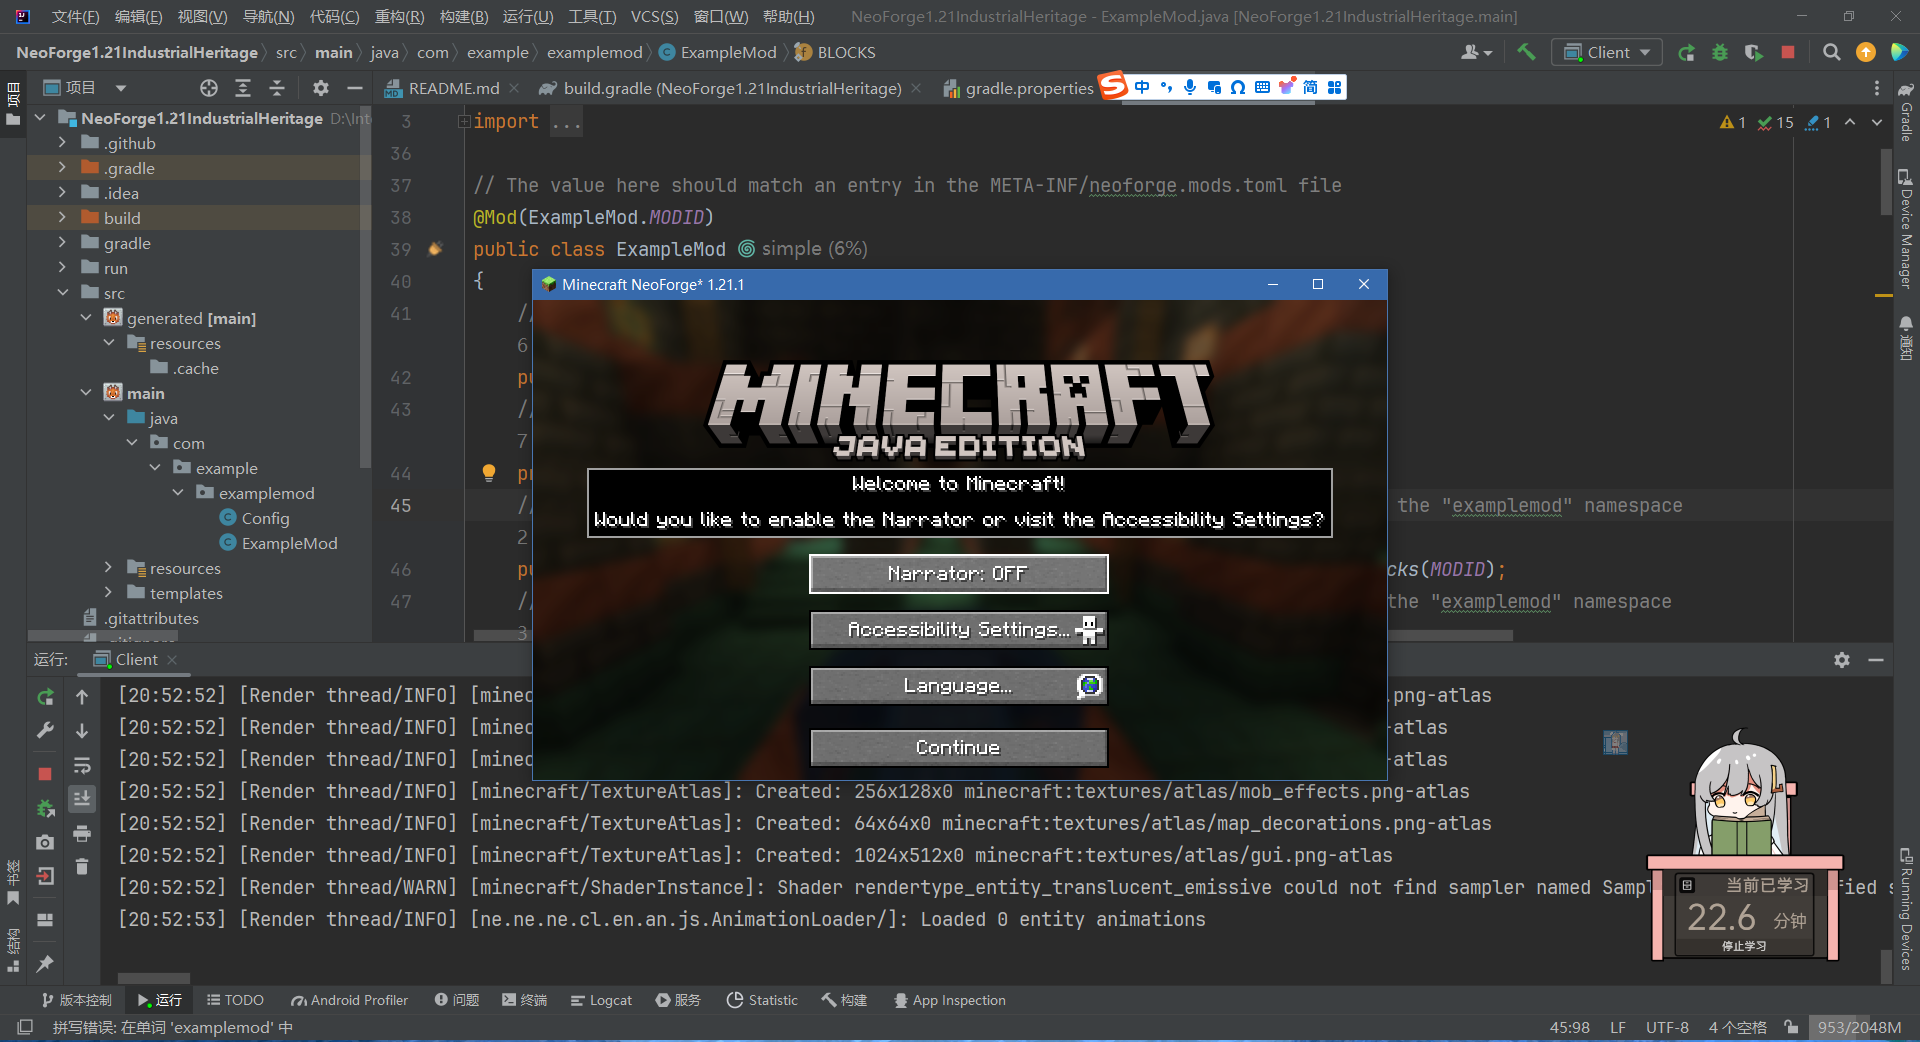Screen dimensions: 1920x1042
Task: Open the Client run configuration dropdown
Action: [x=1607, y=53]
